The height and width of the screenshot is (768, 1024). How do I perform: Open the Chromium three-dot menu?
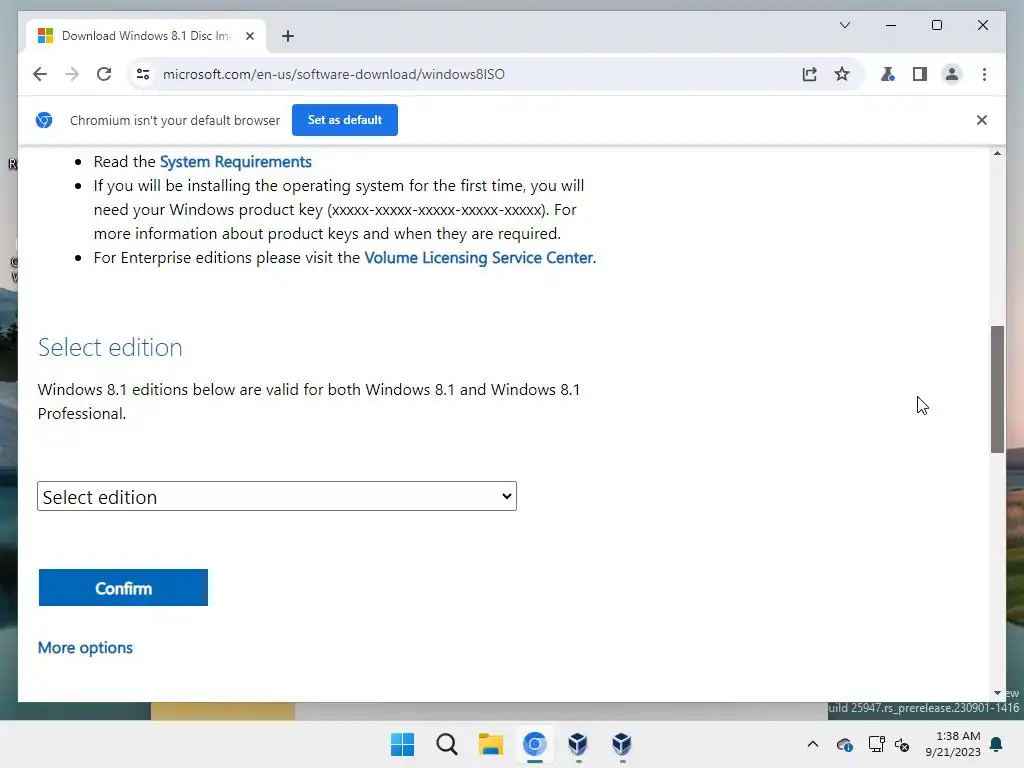[984, 74]
